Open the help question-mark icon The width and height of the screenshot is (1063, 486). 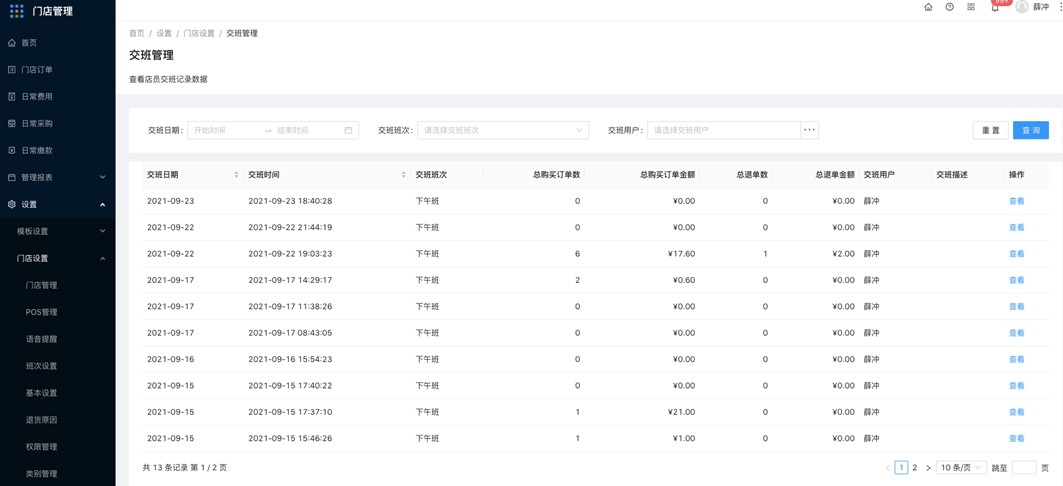pos(950,7)
